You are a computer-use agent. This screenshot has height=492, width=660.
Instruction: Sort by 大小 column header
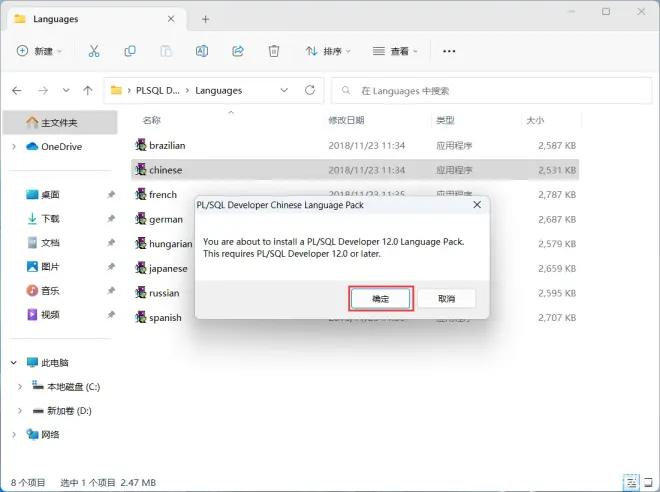tap(535, 120)
